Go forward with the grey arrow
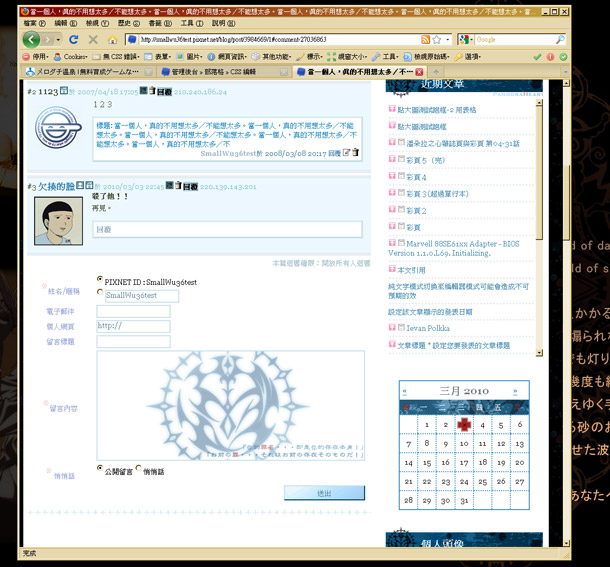The width and height of the screenshot is (610, 567). (x=48, y=40)
